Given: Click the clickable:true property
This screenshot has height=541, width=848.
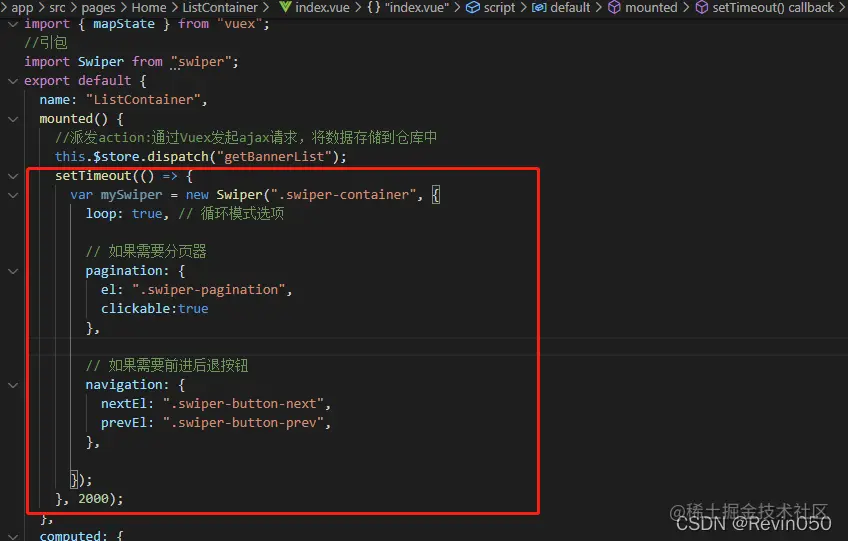Looking at the screenshot, I should pos(155,308).
